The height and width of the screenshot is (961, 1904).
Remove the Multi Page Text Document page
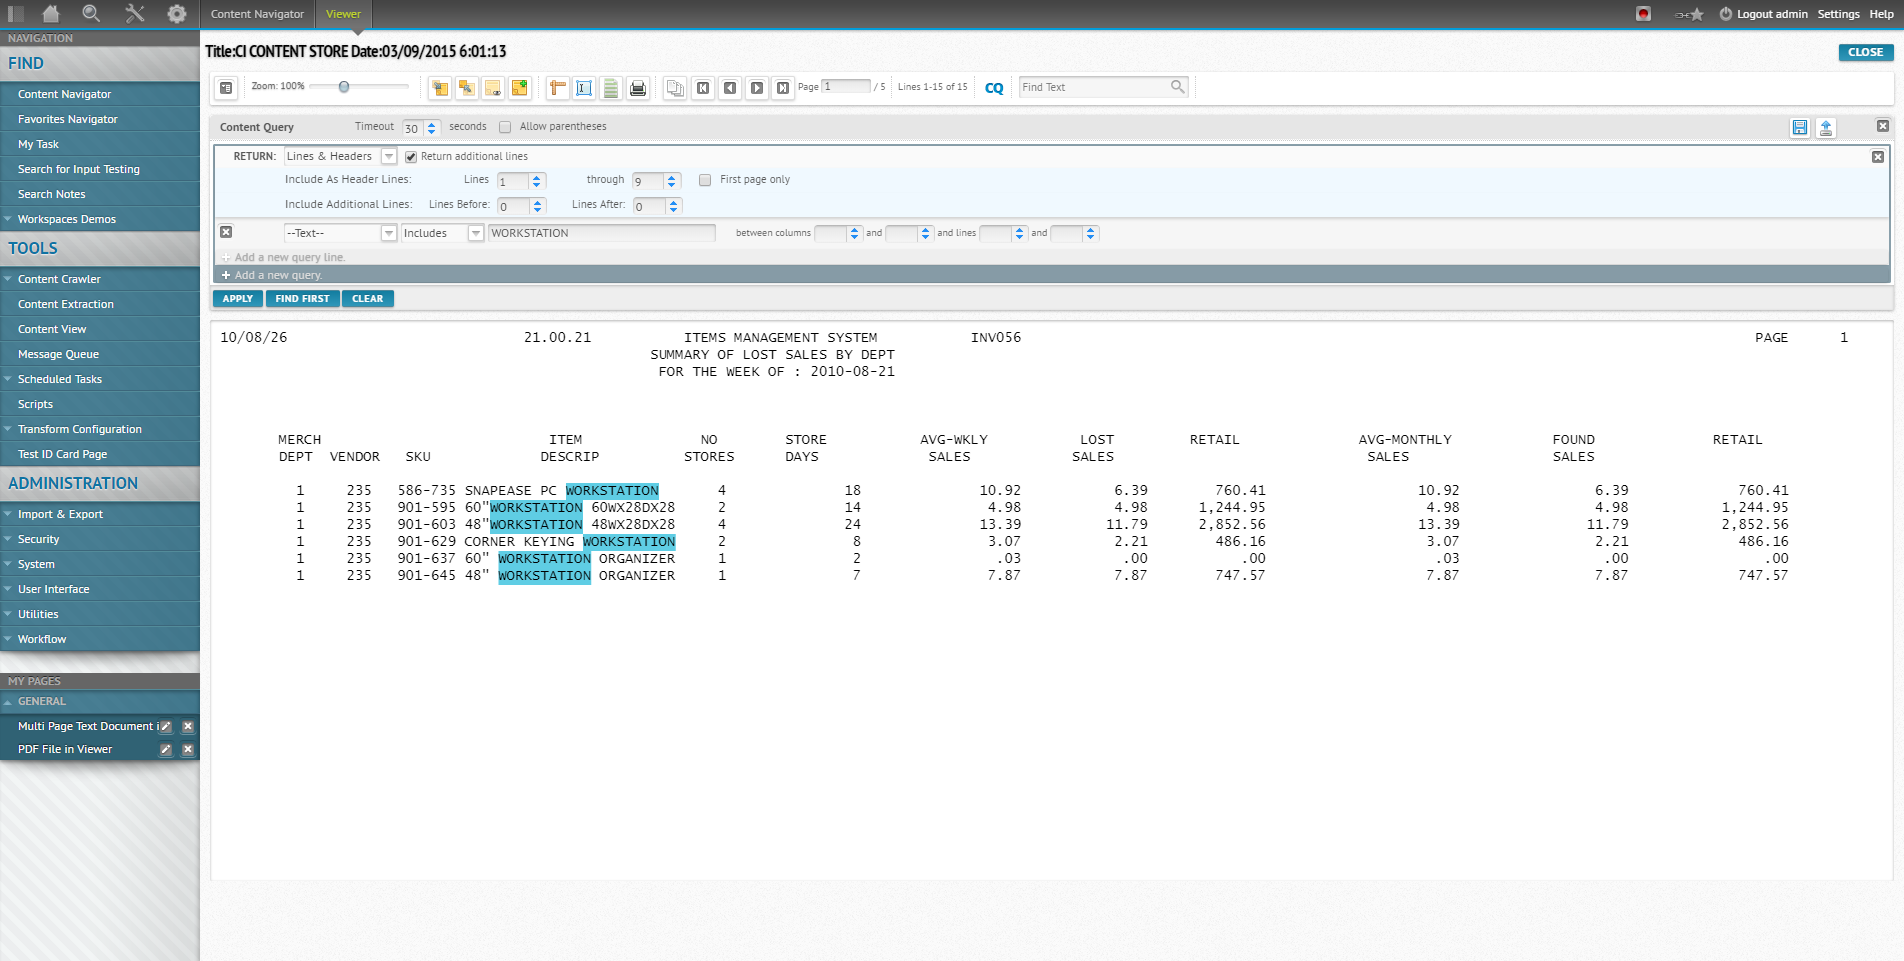[x=187, y=726]
